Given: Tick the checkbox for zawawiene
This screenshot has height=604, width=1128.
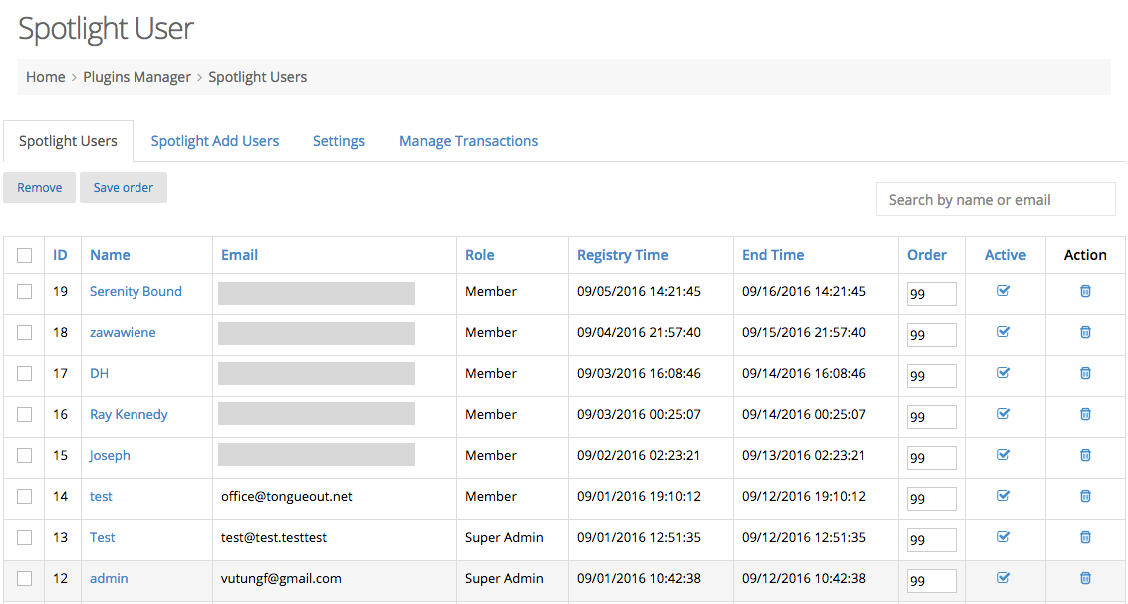Looking at the screenshot, I should coord(24,332).
